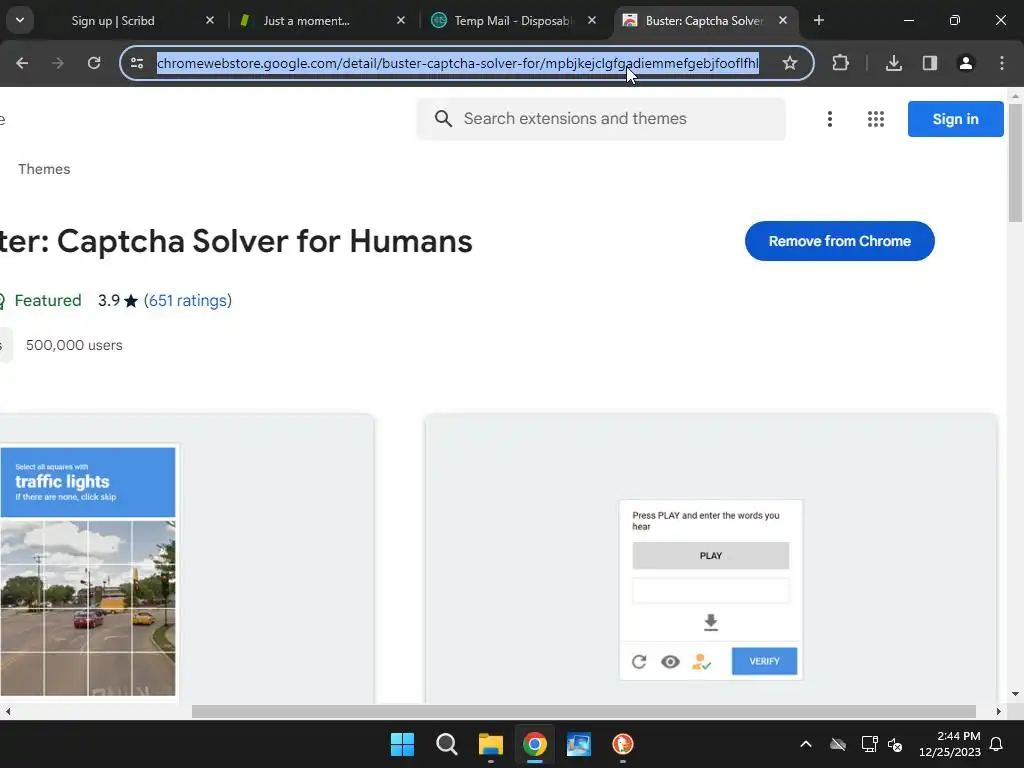Click the download arrow in captcha screenshot

711,622
